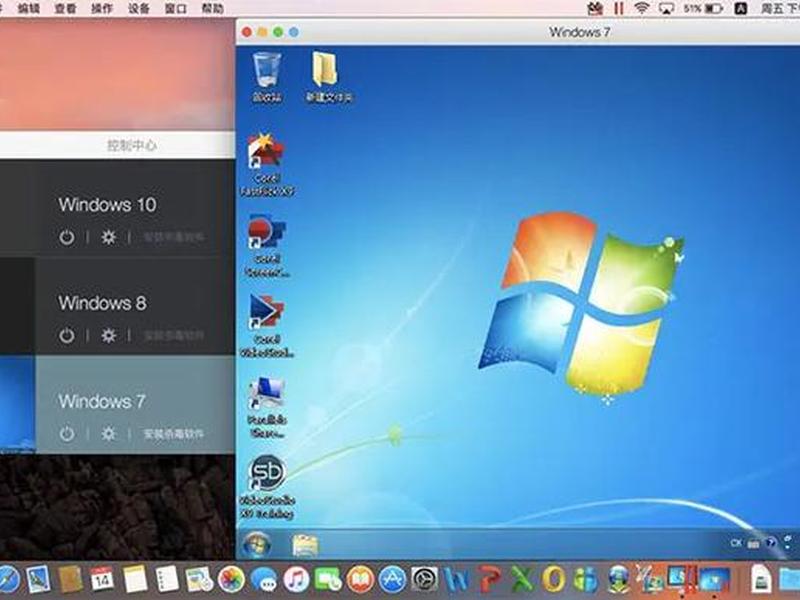Click the Windows 7 Start button
This screenshot has width=800, height=600.
coord(257,545)
